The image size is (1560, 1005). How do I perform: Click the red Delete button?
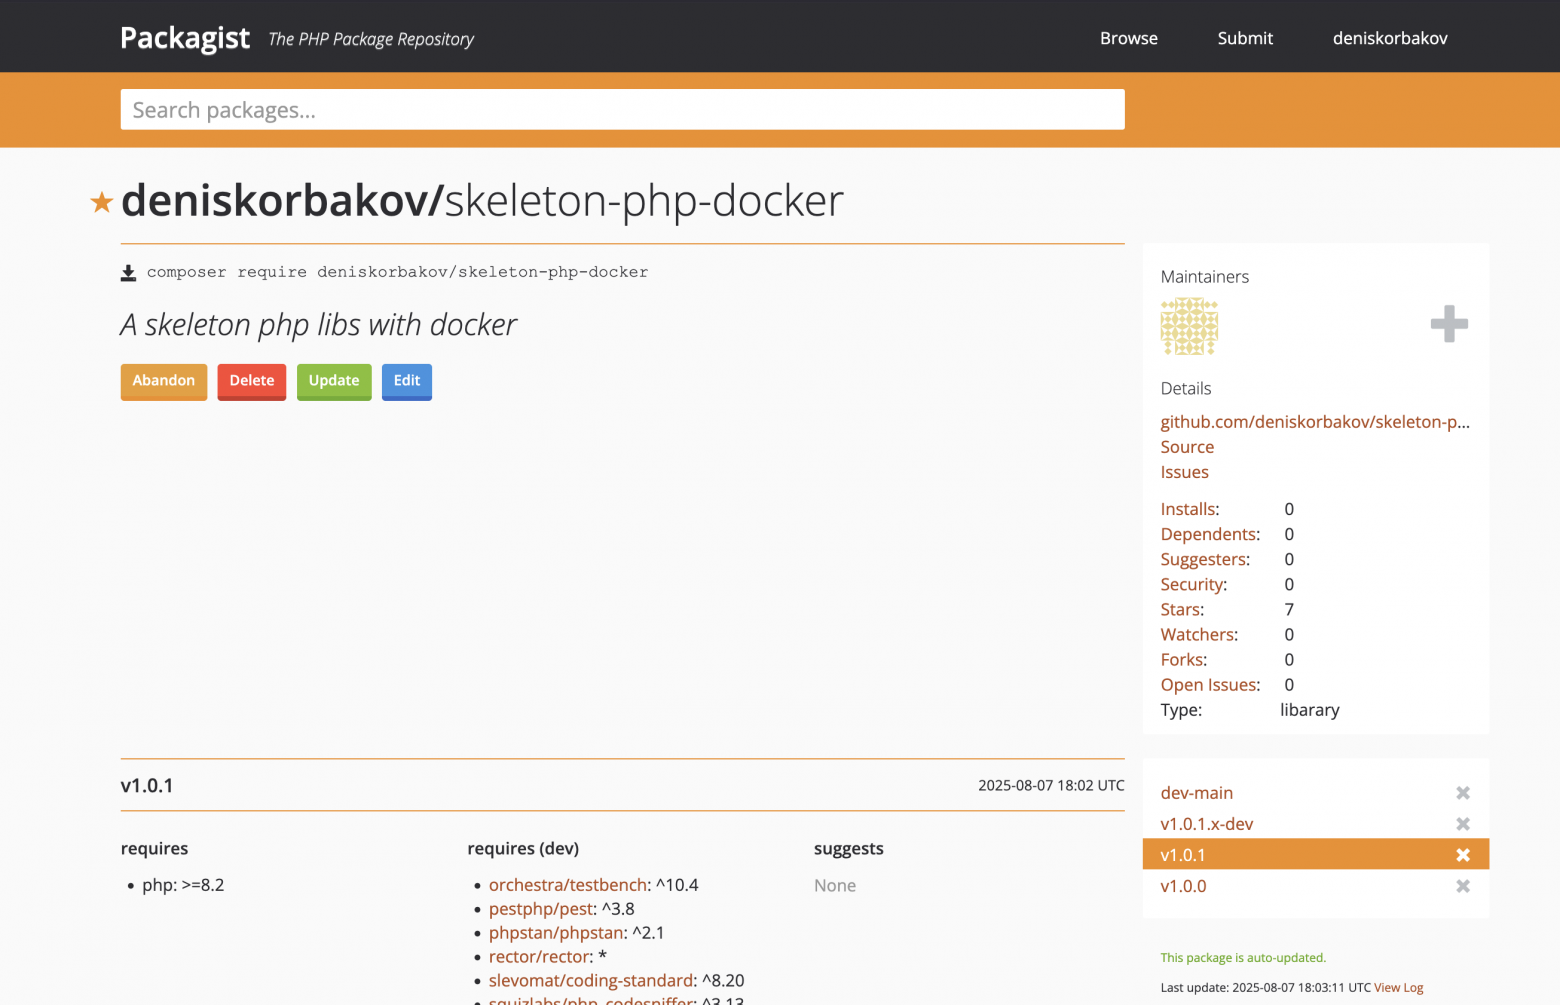[252, 381]
